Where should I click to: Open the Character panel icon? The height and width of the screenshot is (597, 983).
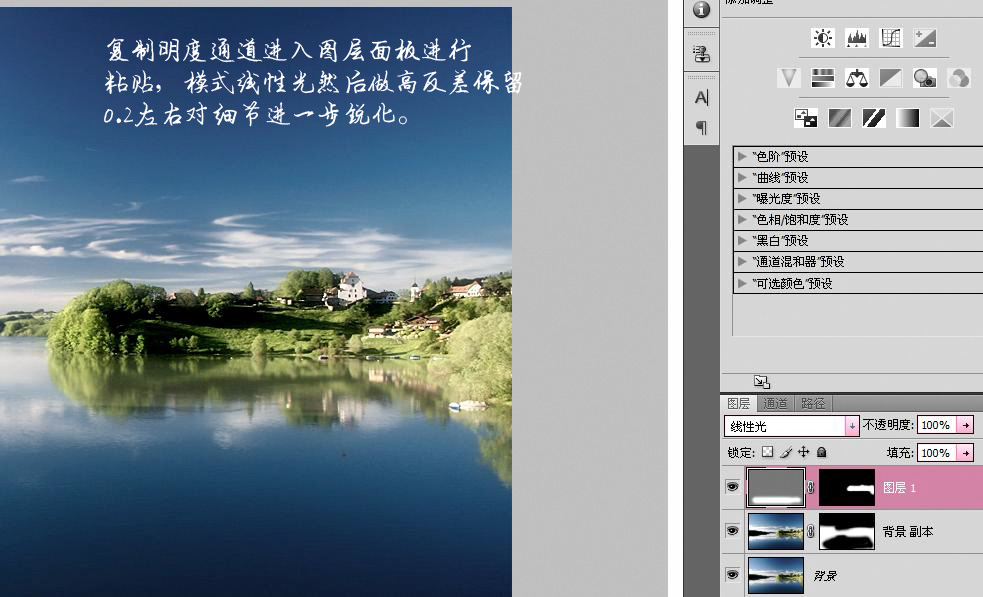coord(702,97)
